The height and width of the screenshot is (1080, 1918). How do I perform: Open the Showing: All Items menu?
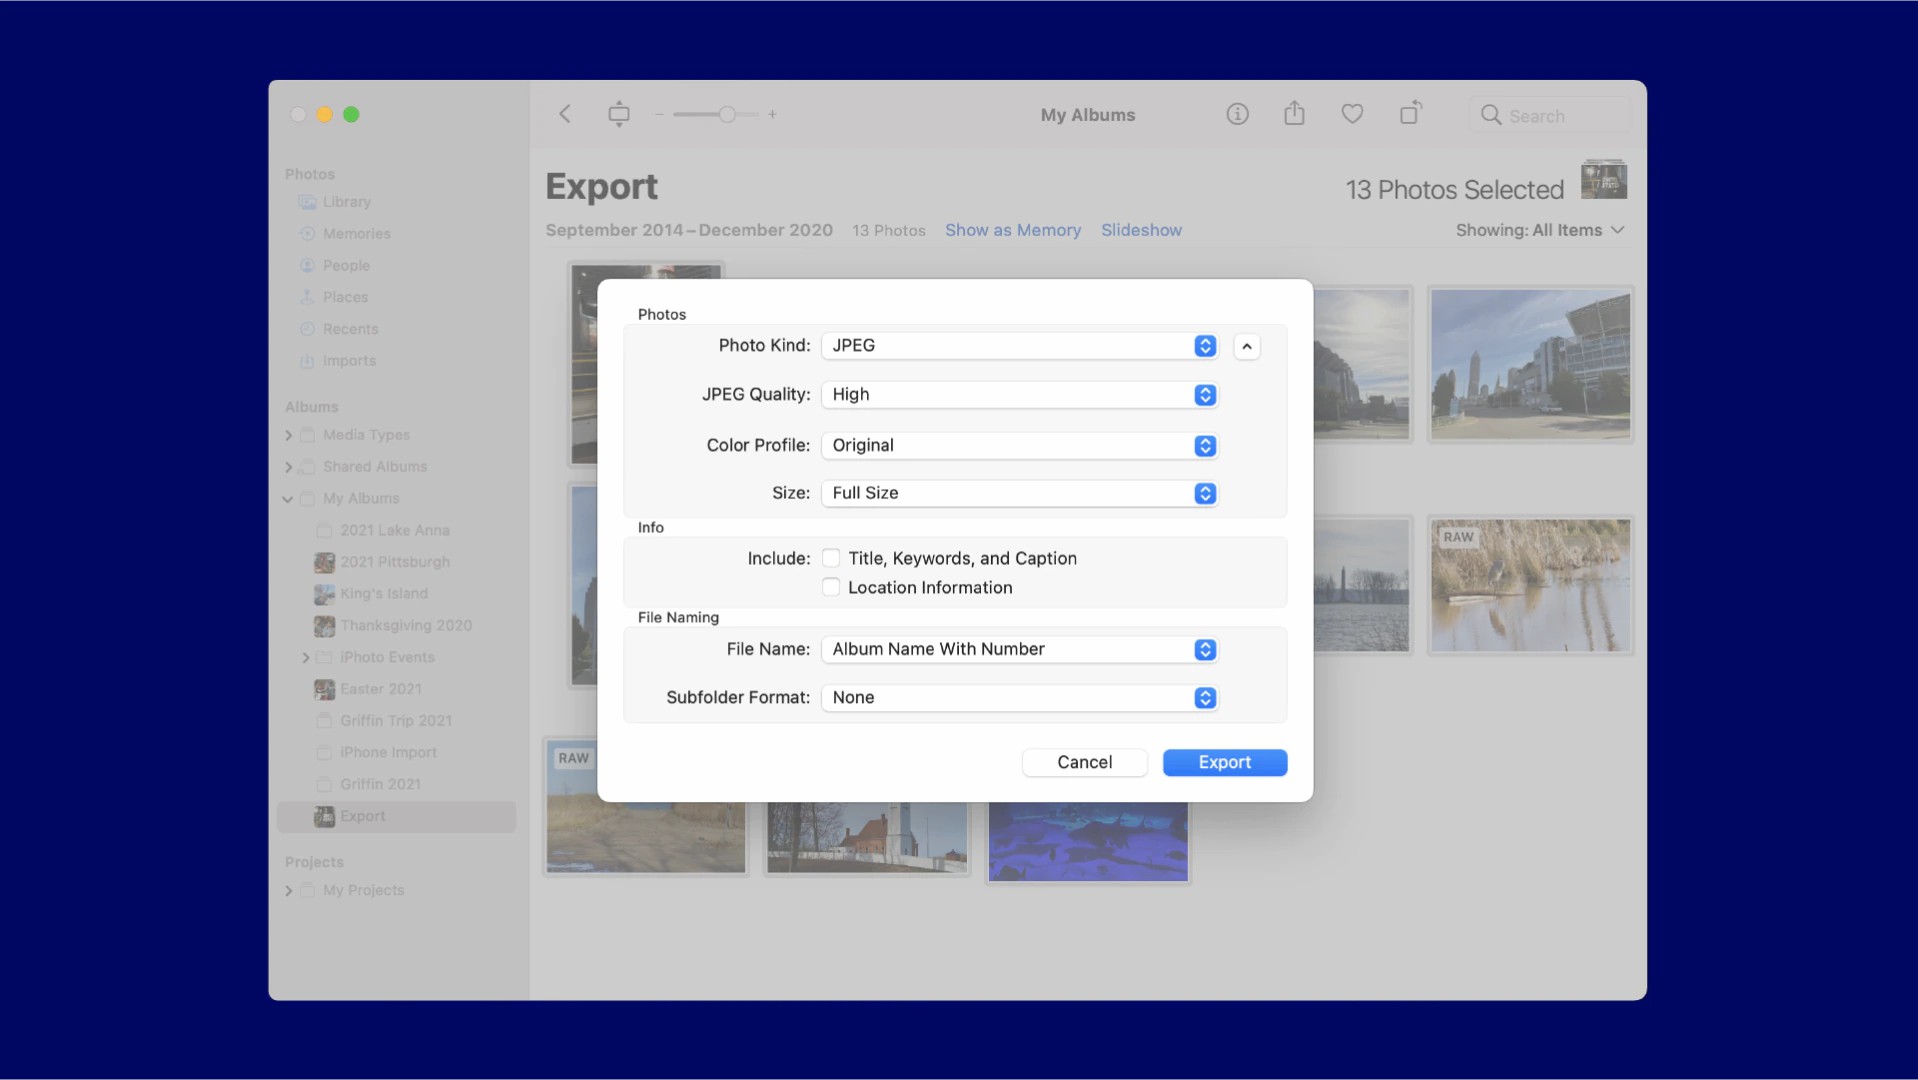click(1540, 230)
